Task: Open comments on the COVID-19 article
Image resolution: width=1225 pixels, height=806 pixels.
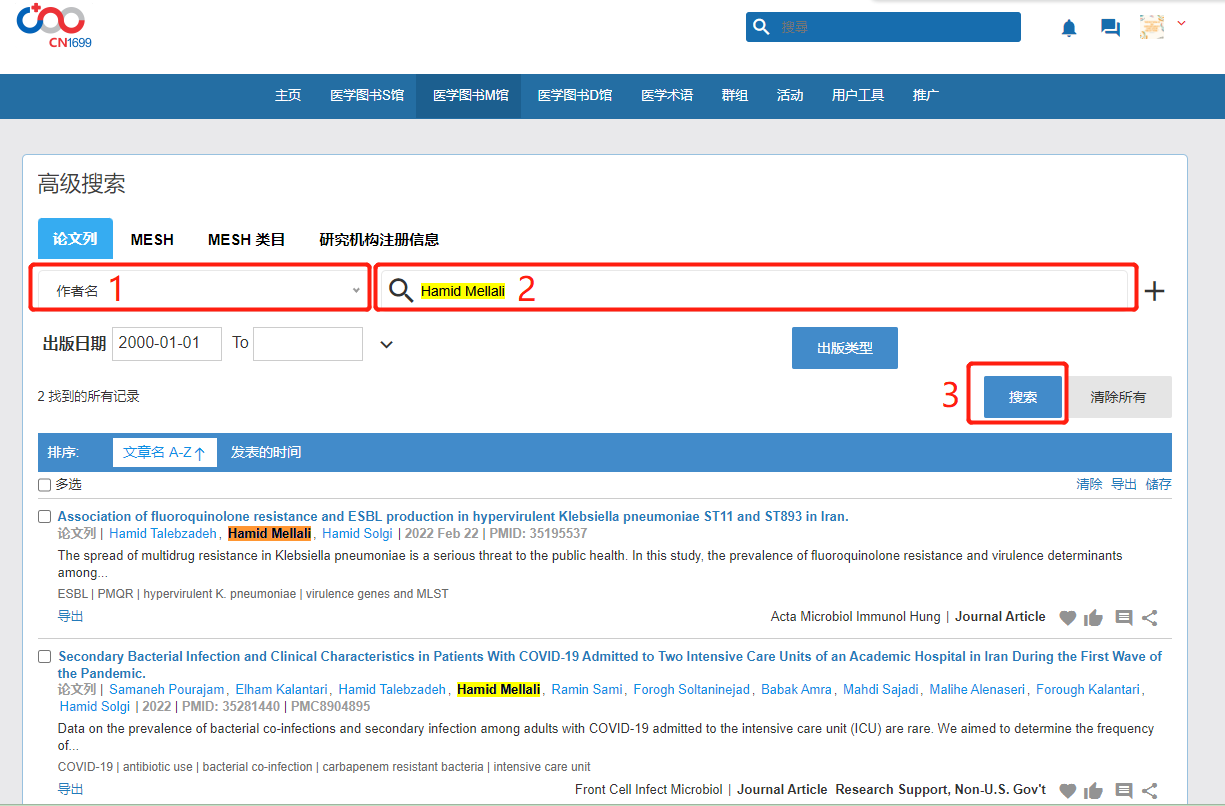Action: (1123, 790)
